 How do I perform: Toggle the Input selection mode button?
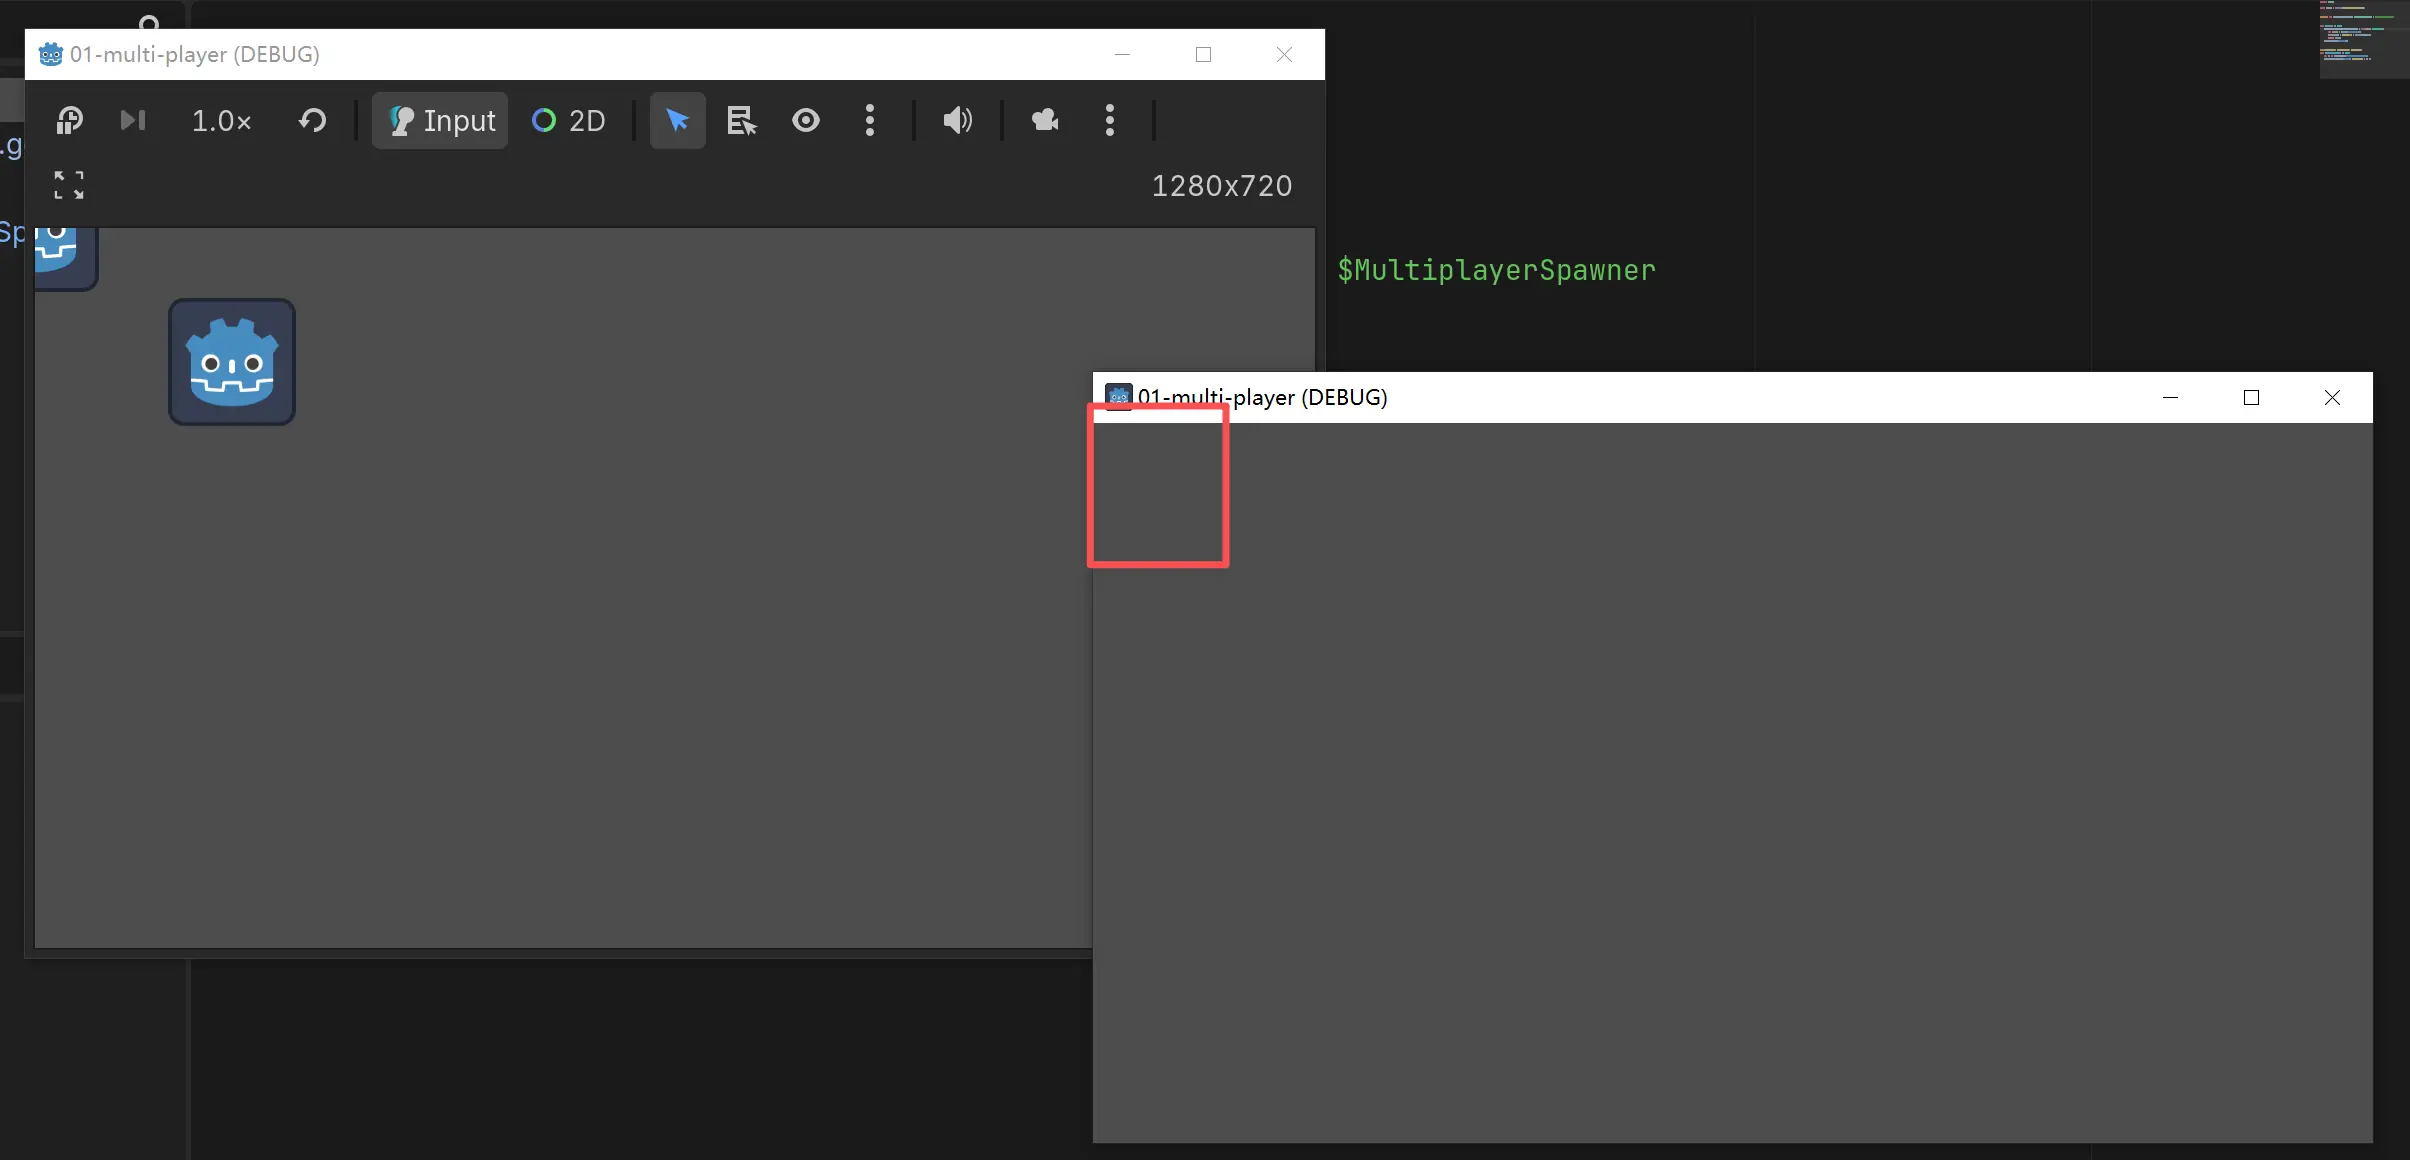440,121
